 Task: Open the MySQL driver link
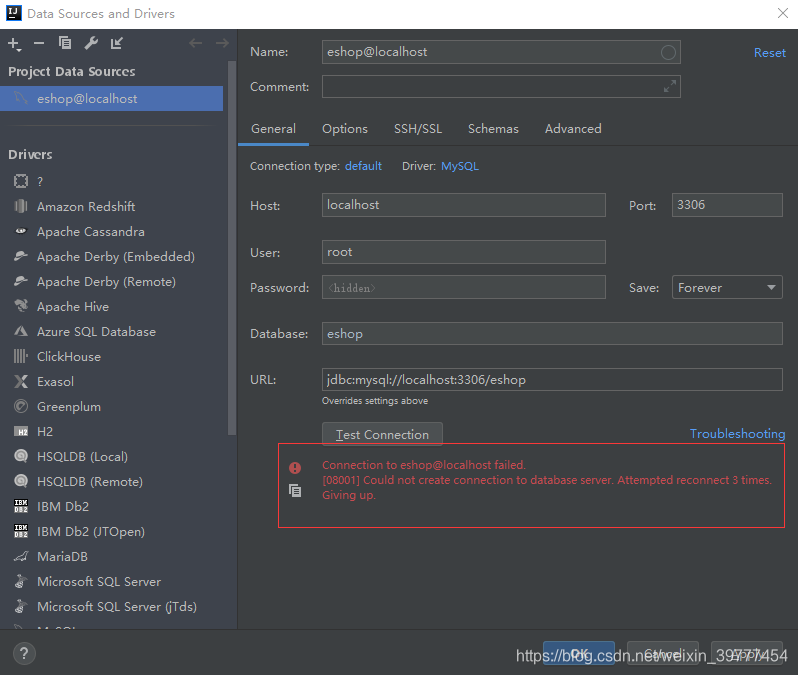460,166
